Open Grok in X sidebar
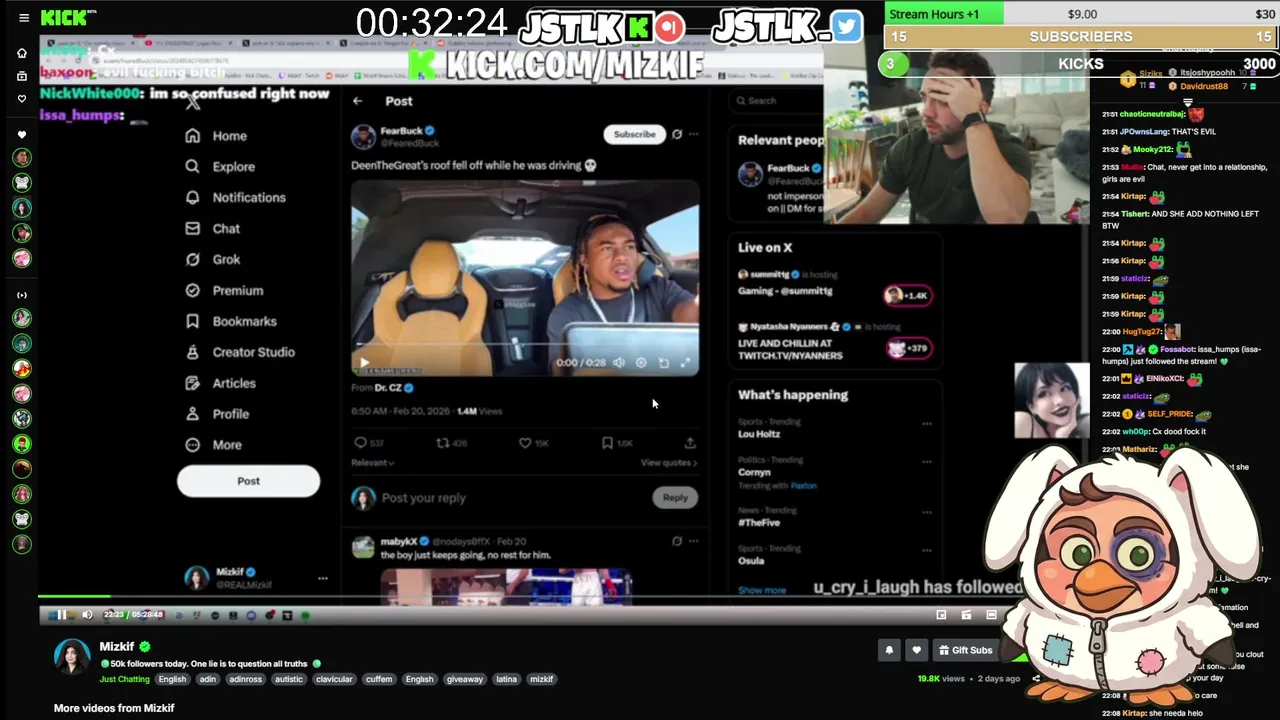1280x720 pixels. click(212, 260)
